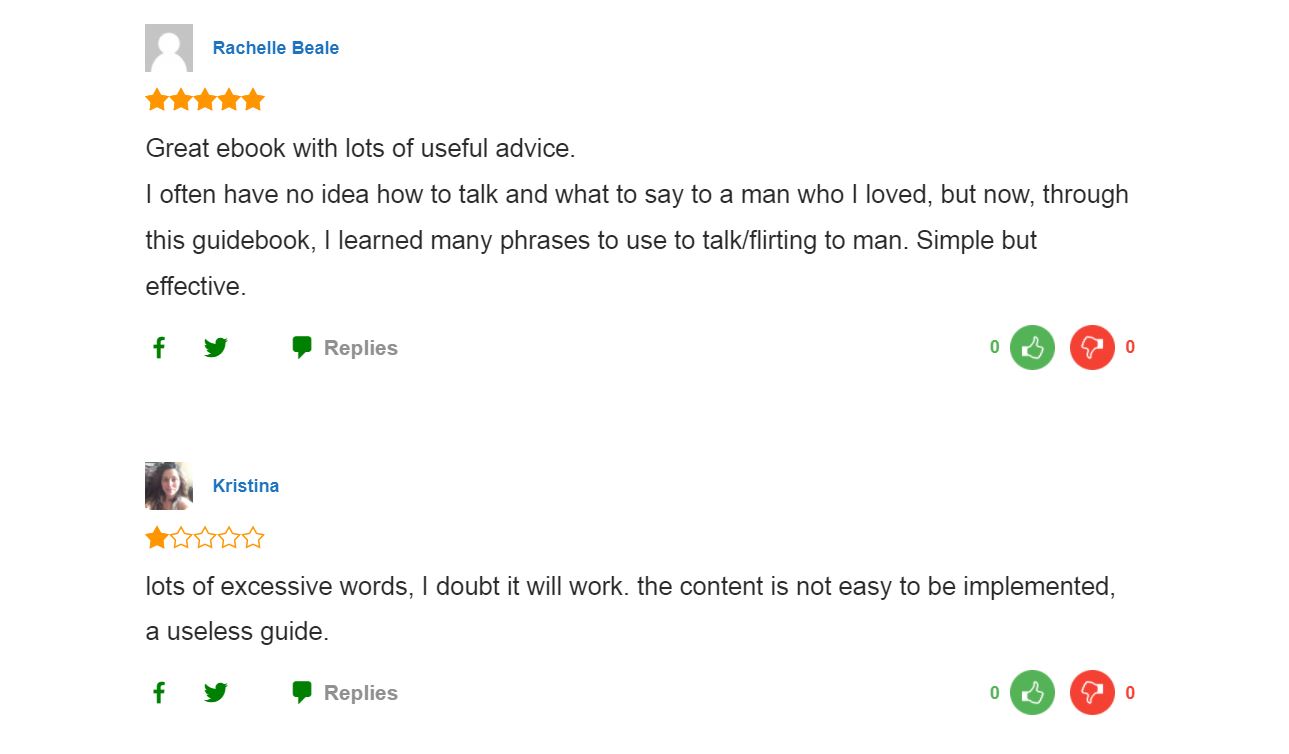
Task: Share Kristina's review on Facebook
Action: tap(158, 693)
